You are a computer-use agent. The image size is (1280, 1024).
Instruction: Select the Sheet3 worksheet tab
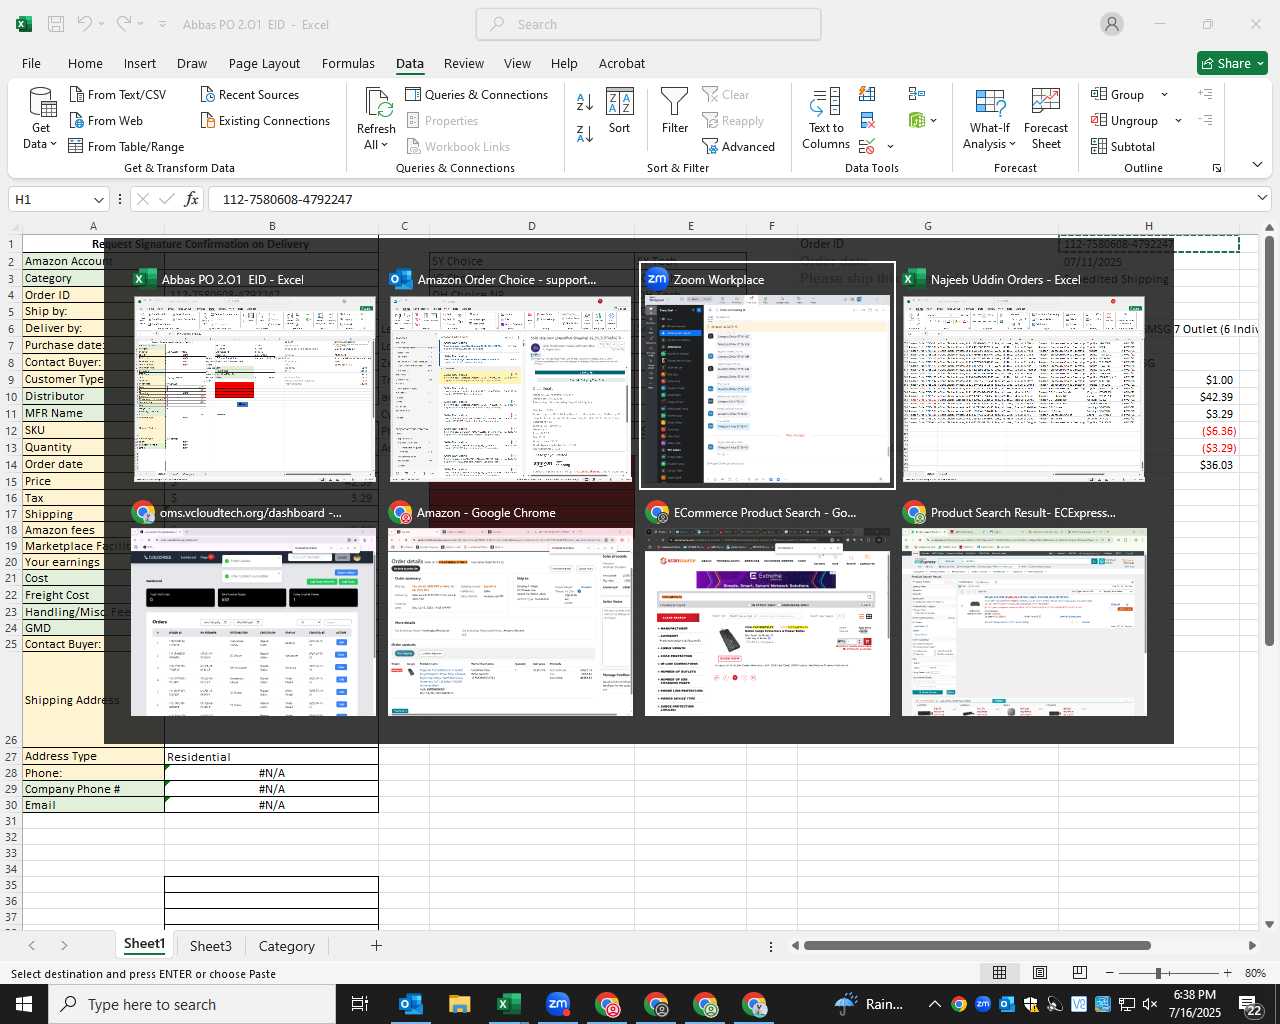[210, 946]
